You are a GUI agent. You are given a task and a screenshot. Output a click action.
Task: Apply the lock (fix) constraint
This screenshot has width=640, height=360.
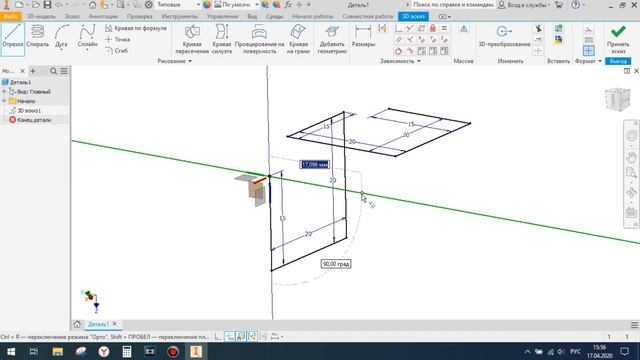pos(433,28)
